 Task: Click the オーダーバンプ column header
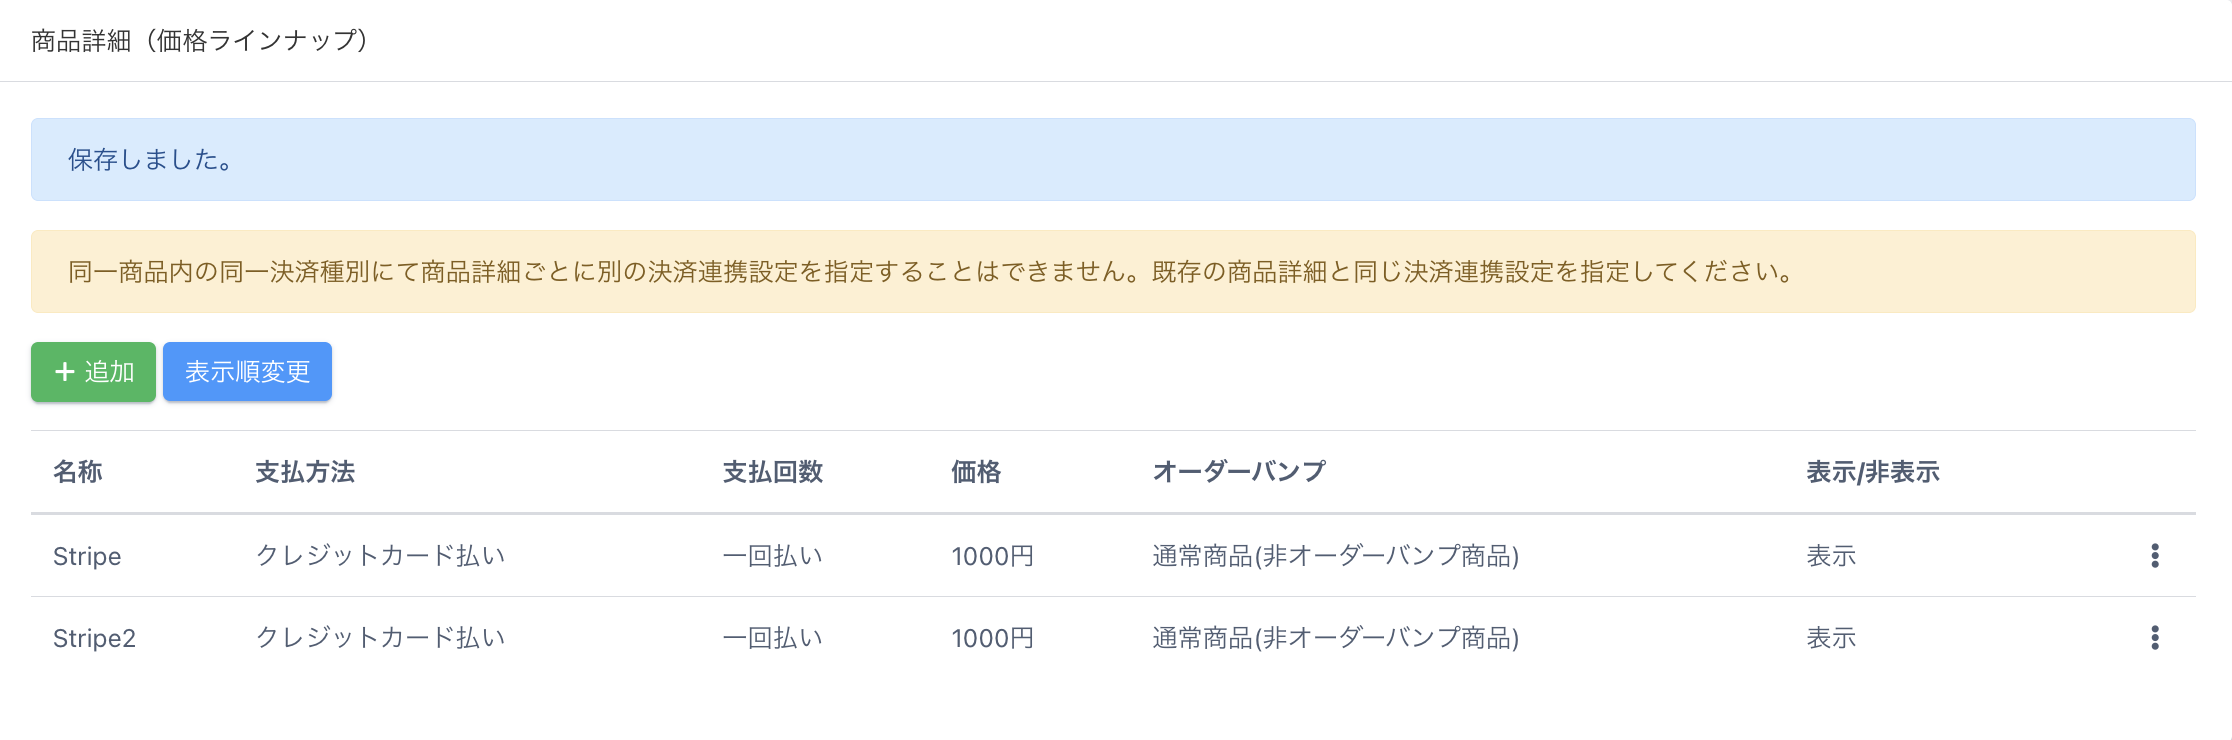pyautogui.click(x=1239, y=472)
